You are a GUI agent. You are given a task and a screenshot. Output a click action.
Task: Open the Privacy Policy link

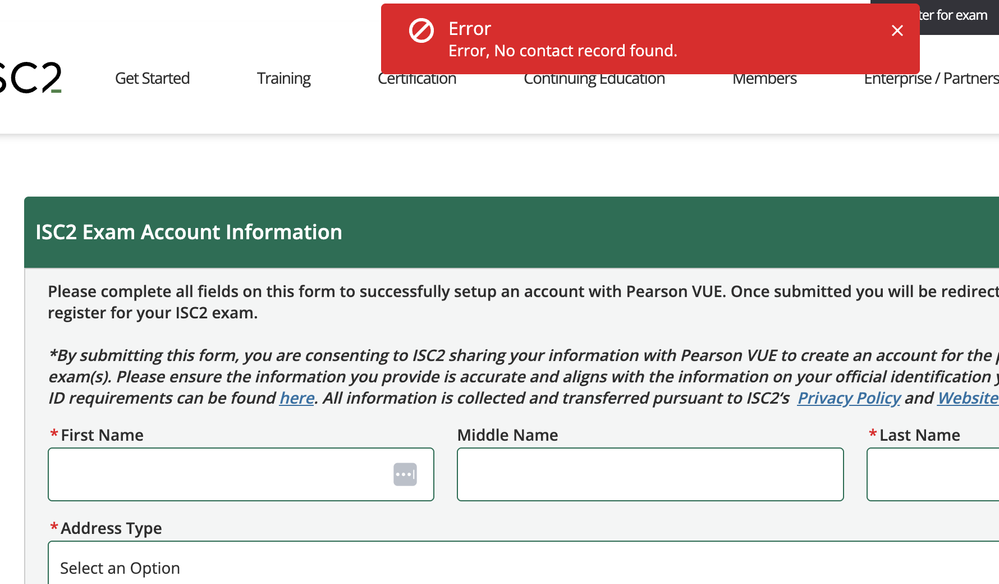pyautogui.click(x=849, y=398)
